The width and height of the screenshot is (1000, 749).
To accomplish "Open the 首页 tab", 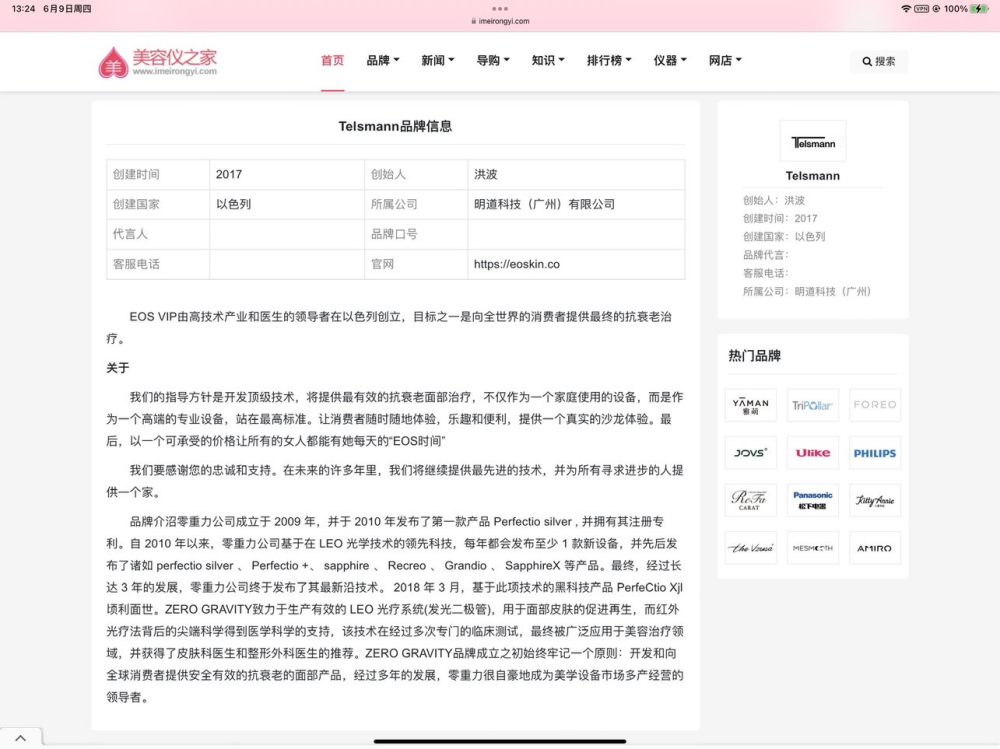I will [x=332, y=61].
